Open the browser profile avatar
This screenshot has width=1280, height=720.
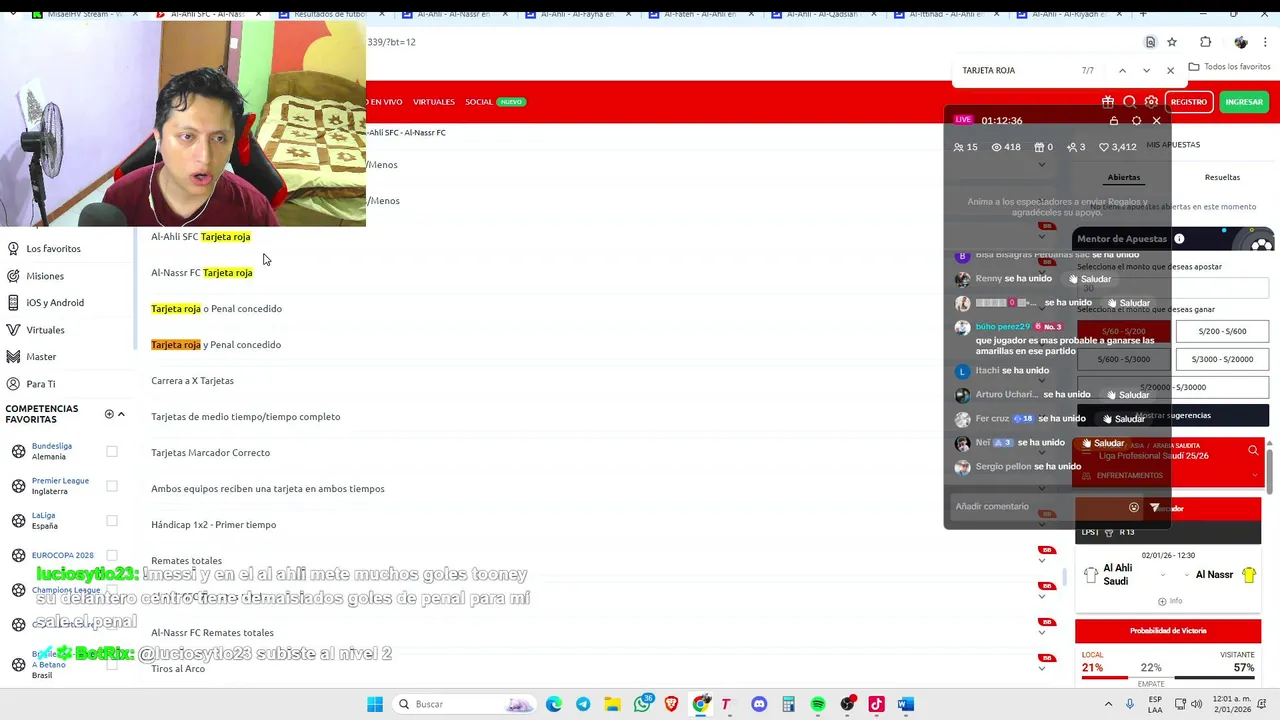[1241, 42]
